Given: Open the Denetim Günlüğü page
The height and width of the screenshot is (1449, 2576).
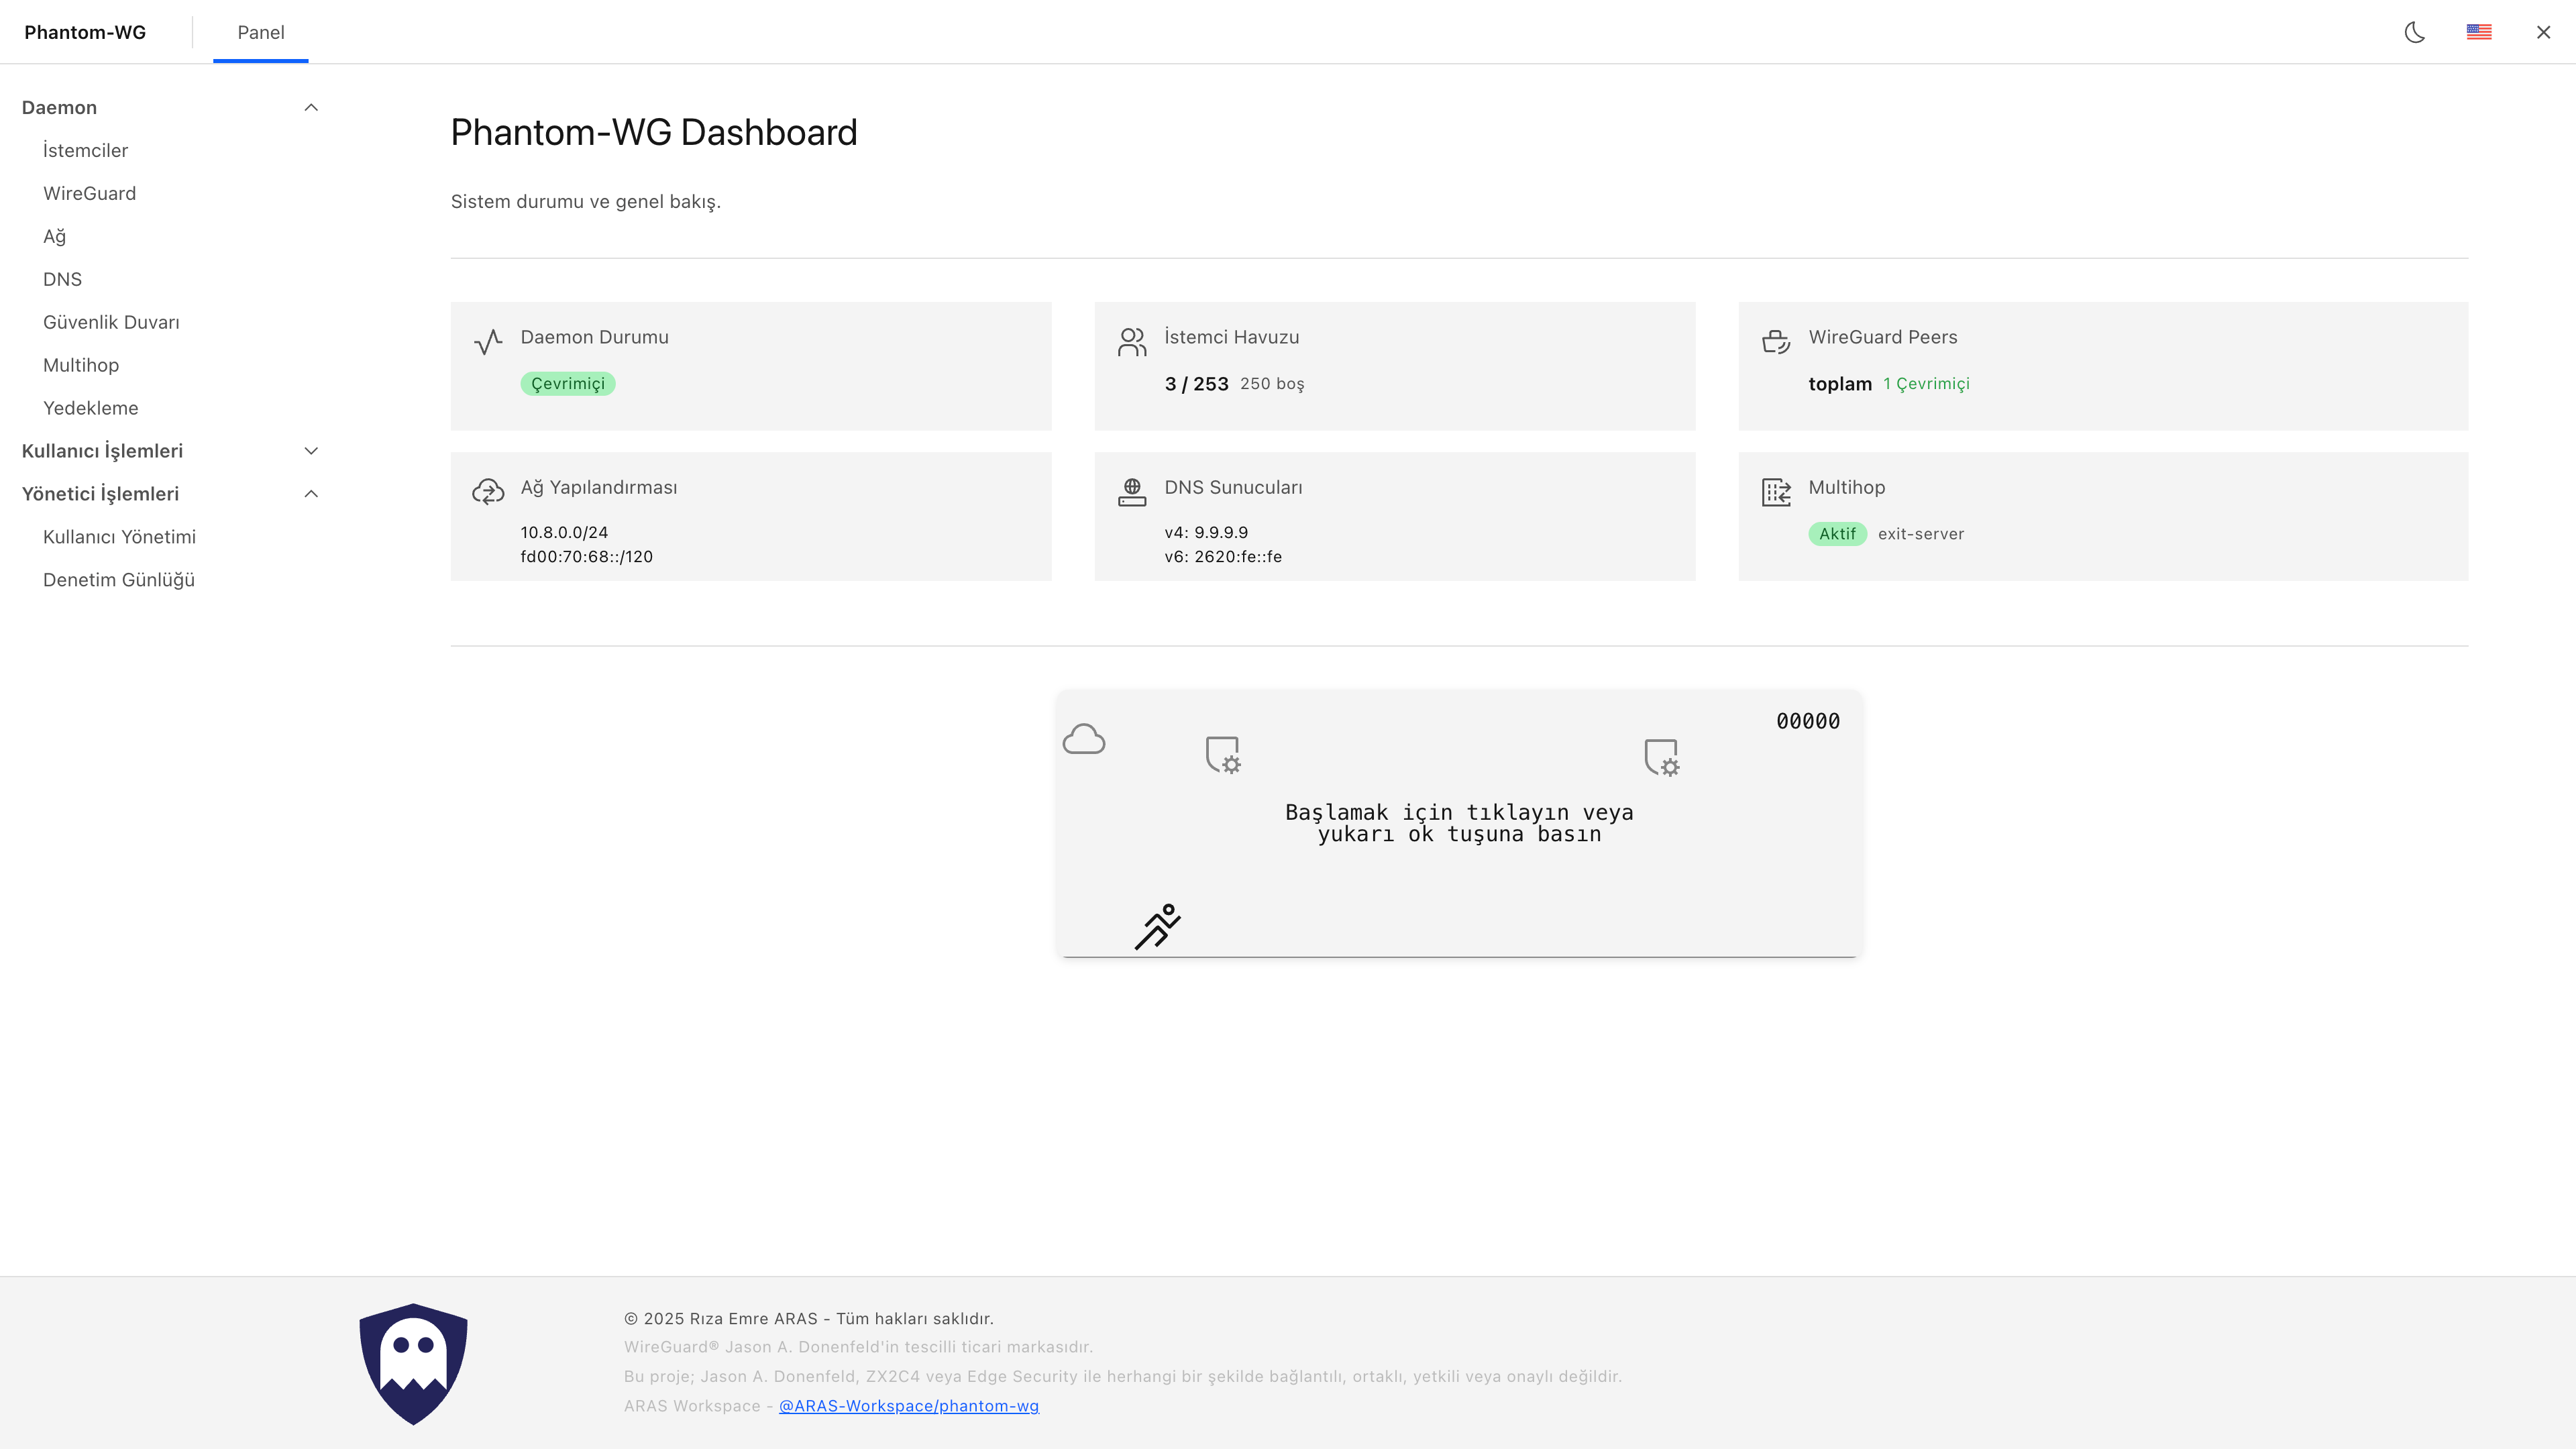Looking at the screenshot, I should coord(119,580).
